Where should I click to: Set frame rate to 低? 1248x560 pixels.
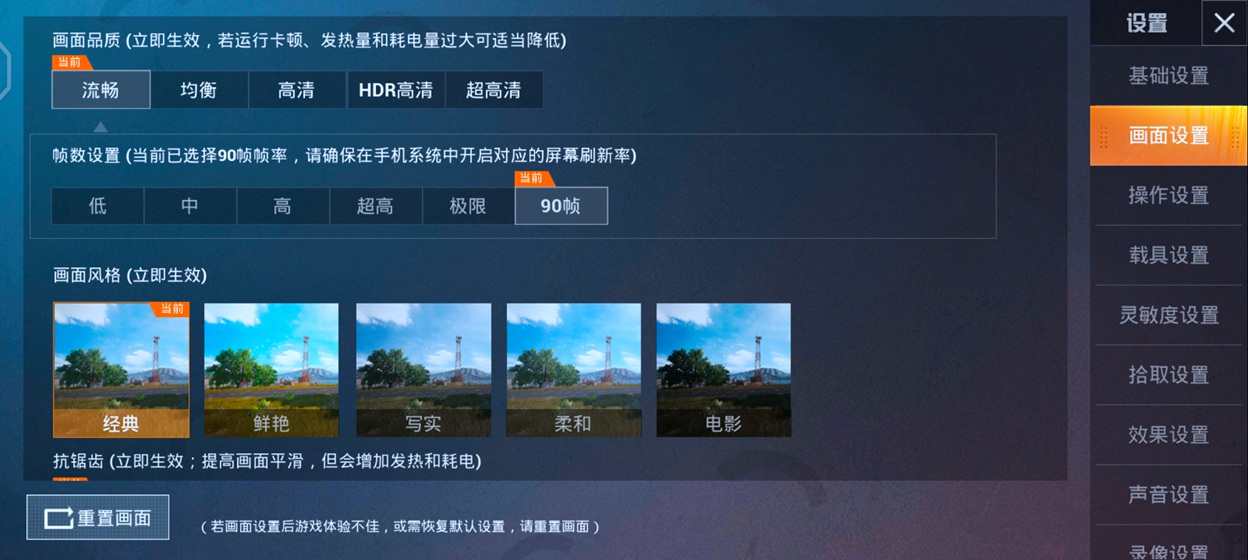(98, 206)
